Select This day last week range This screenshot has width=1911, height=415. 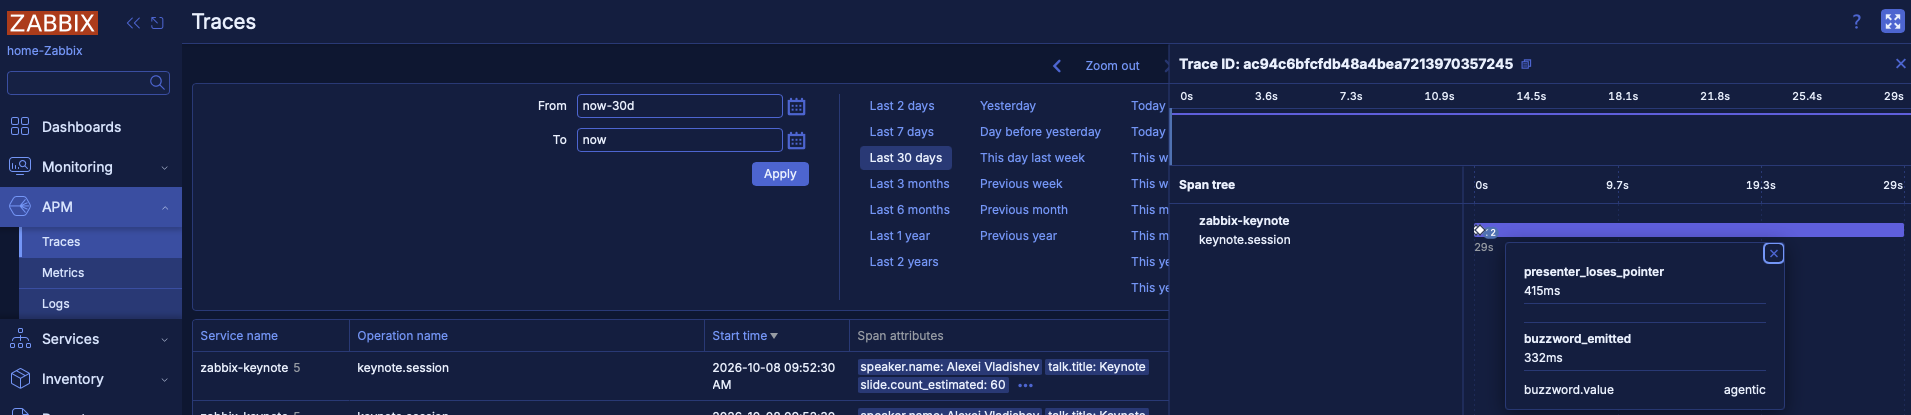(1032, 158)
